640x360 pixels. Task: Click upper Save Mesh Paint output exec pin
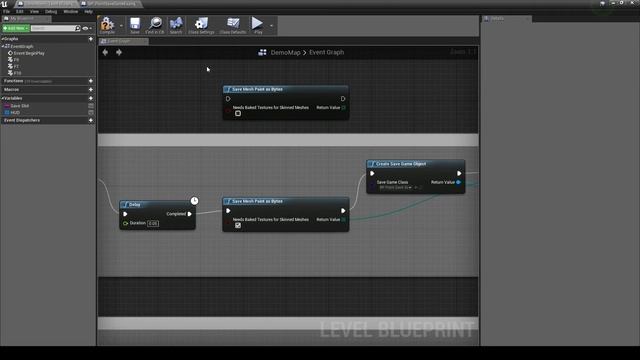tap(343, 99)
